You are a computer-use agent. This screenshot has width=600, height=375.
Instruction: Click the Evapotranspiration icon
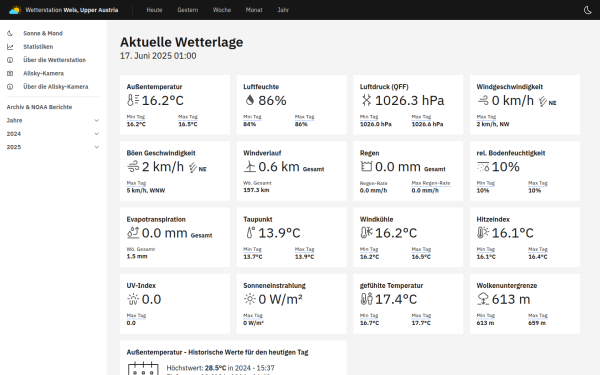coord(133,233)
